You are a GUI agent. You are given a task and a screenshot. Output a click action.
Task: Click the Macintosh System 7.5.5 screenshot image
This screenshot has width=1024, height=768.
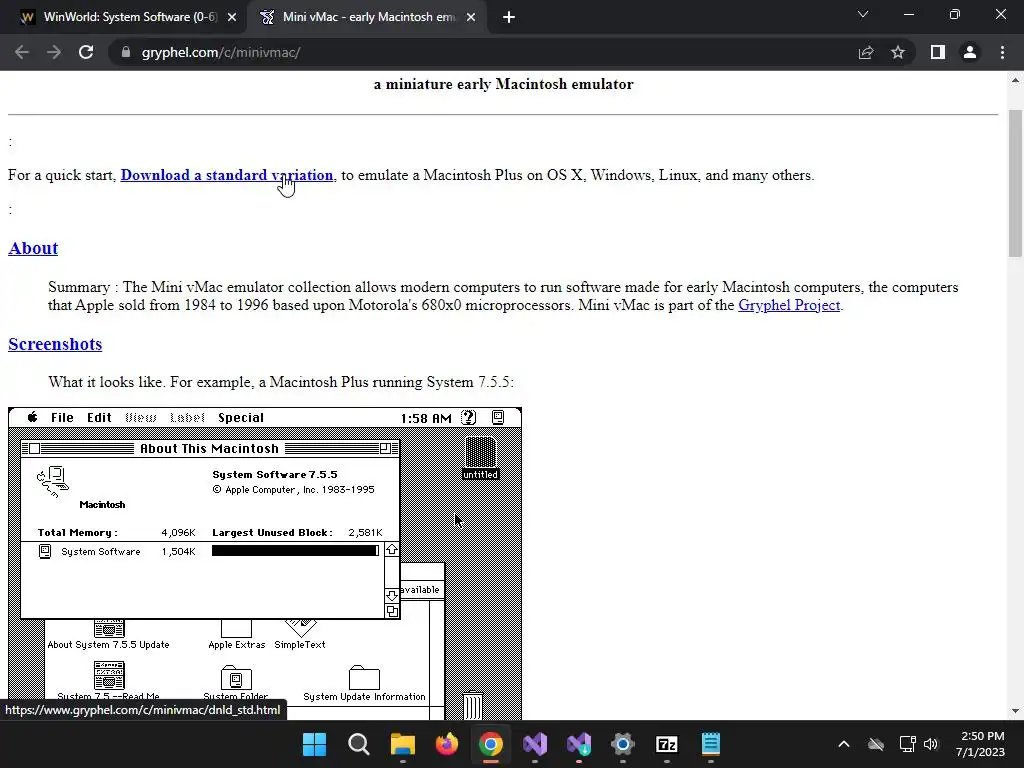[265, 564]
